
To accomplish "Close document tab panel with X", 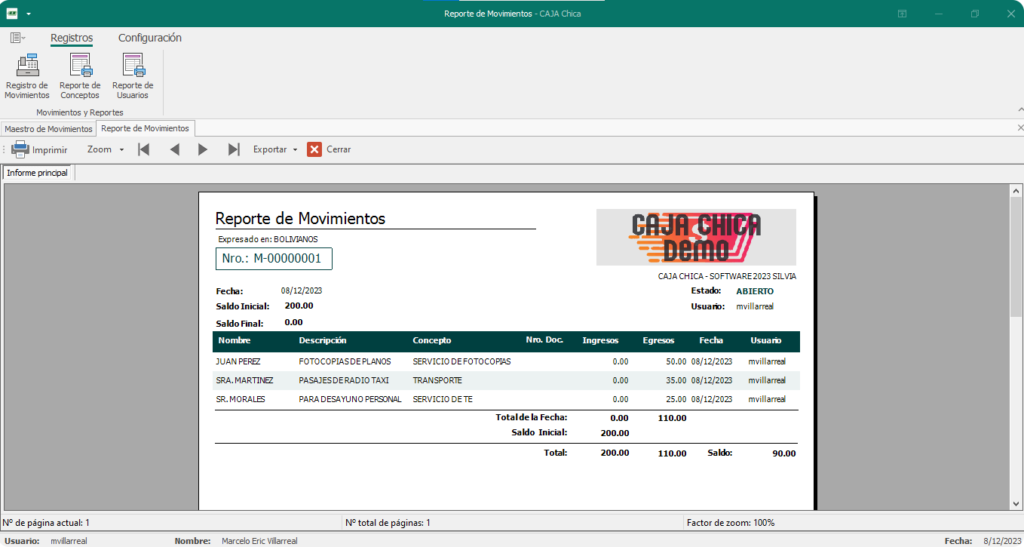I will tap(1019, 129).
